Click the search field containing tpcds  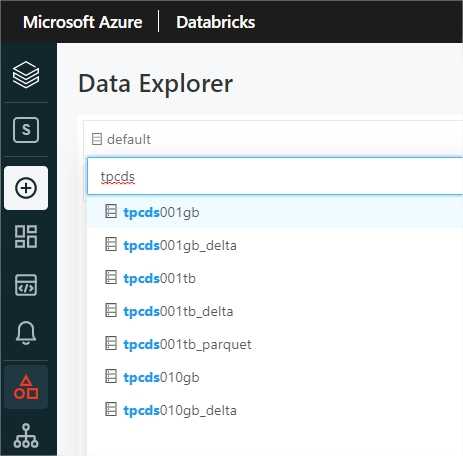pos(275,176)
